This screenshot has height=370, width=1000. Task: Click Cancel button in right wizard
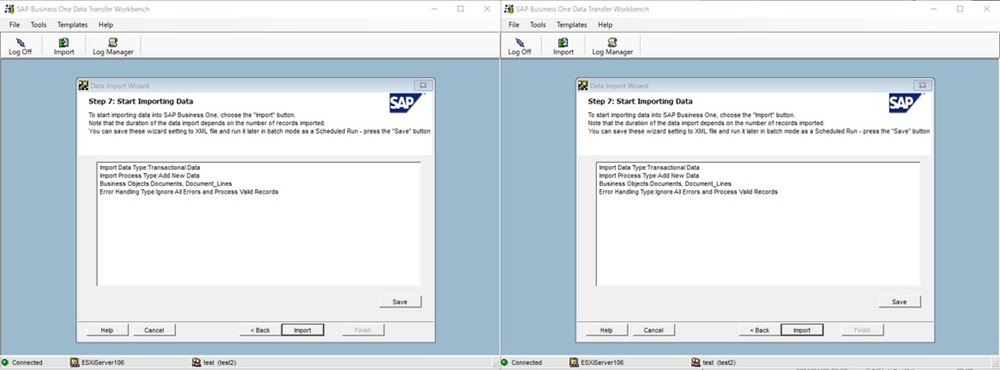tap(654, 330)
